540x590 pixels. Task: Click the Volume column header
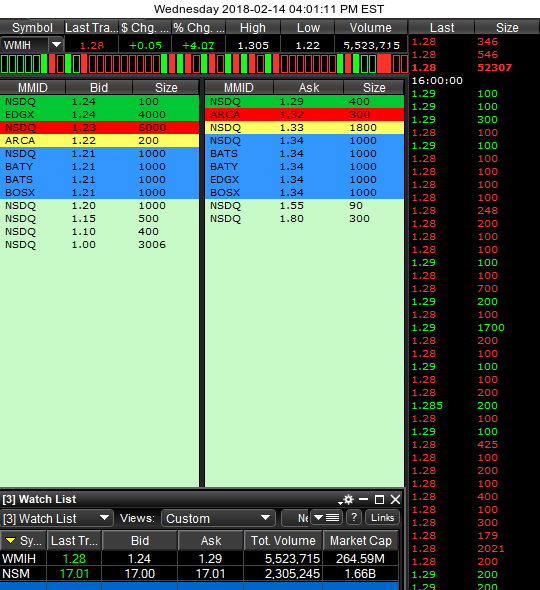(371, 27)
